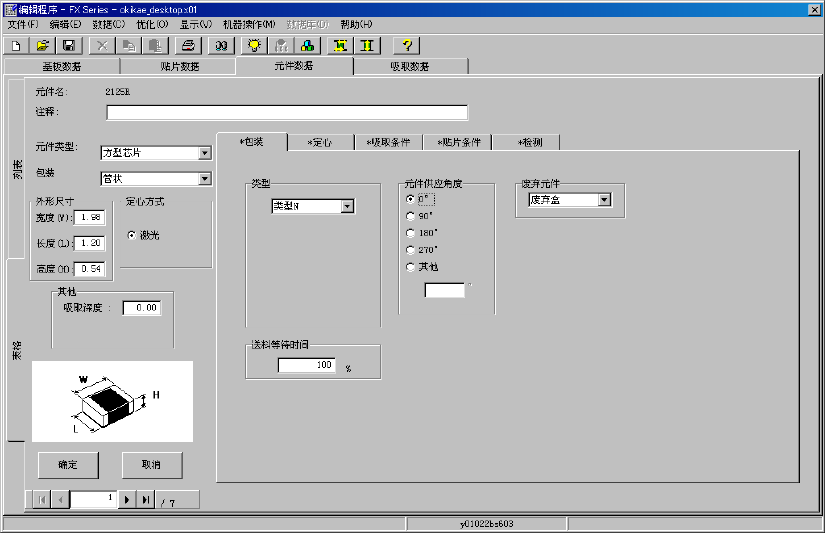Switch to the 吸取数据 tab
The height and width of the screenshot is (533, 825).
tap(410, 66)
